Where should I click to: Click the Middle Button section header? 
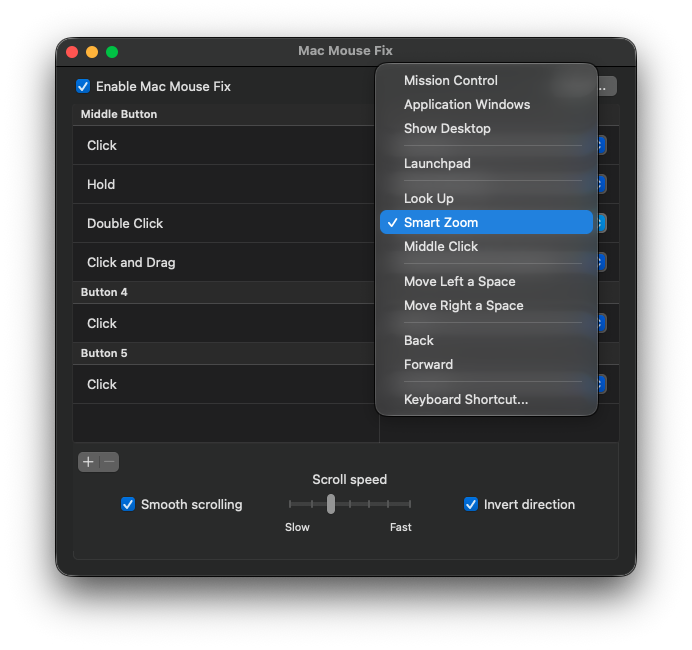point(119,114)
